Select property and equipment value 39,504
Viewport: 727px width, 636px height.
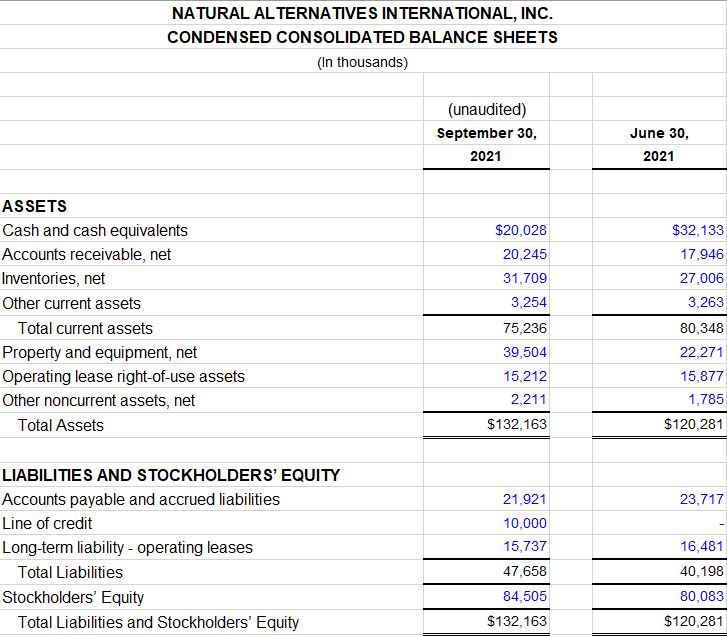[525, 352]
